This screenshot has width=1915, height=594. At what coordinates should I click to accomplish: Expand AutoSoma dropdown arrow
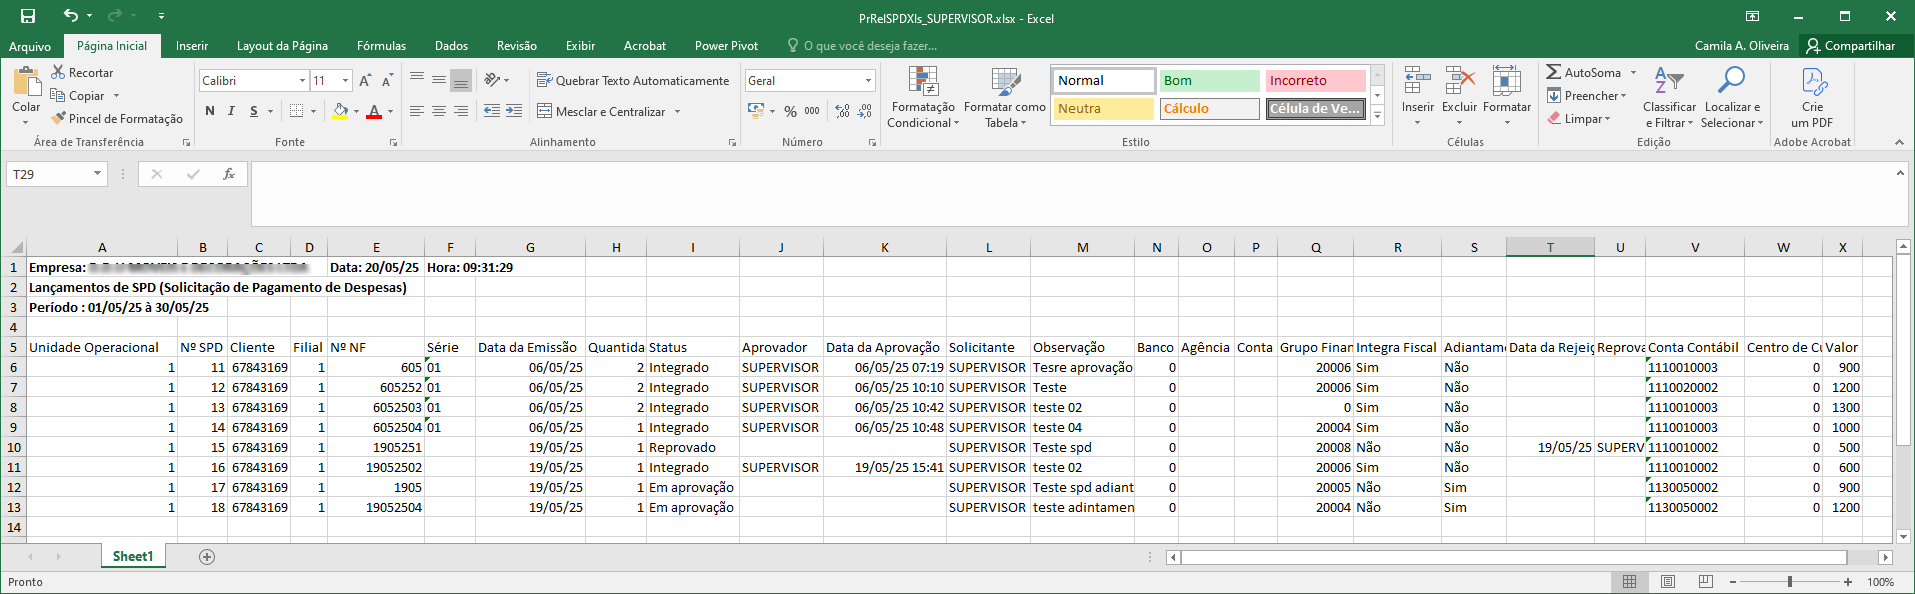[1633, 73]
